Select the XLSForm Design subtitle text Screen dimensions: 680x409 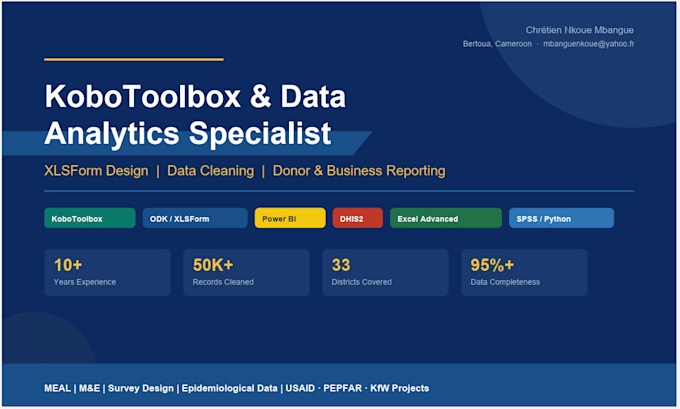pos(96,170)
